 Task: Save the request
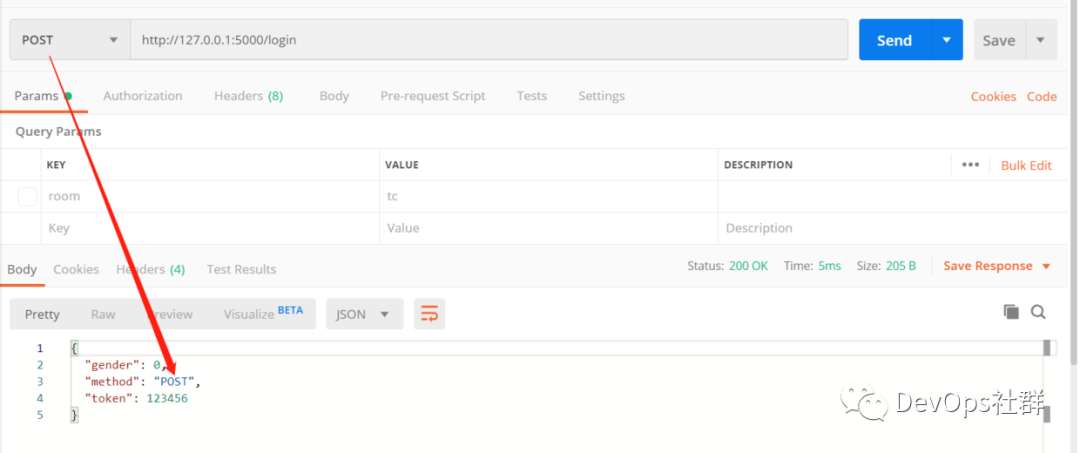click(x=999, y=40)
